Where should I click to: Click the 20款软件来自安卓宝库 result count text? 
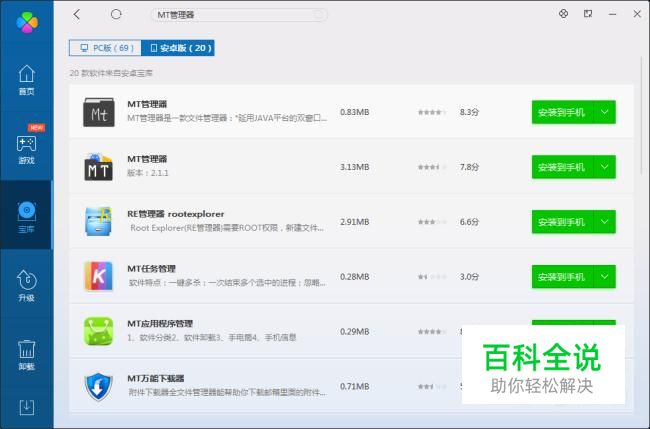click(111, 73)
